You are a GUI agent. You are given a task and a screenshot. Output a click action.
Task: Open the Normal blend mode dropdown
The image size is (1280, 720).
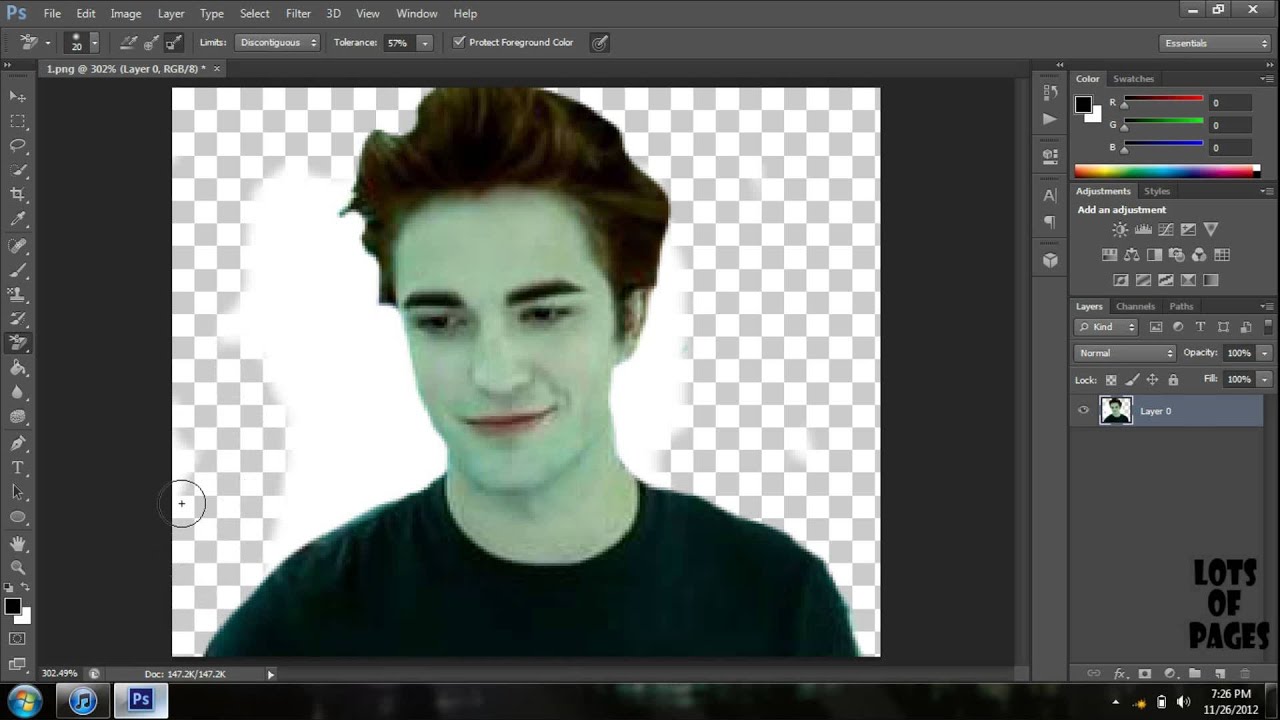pos(1126,353)
